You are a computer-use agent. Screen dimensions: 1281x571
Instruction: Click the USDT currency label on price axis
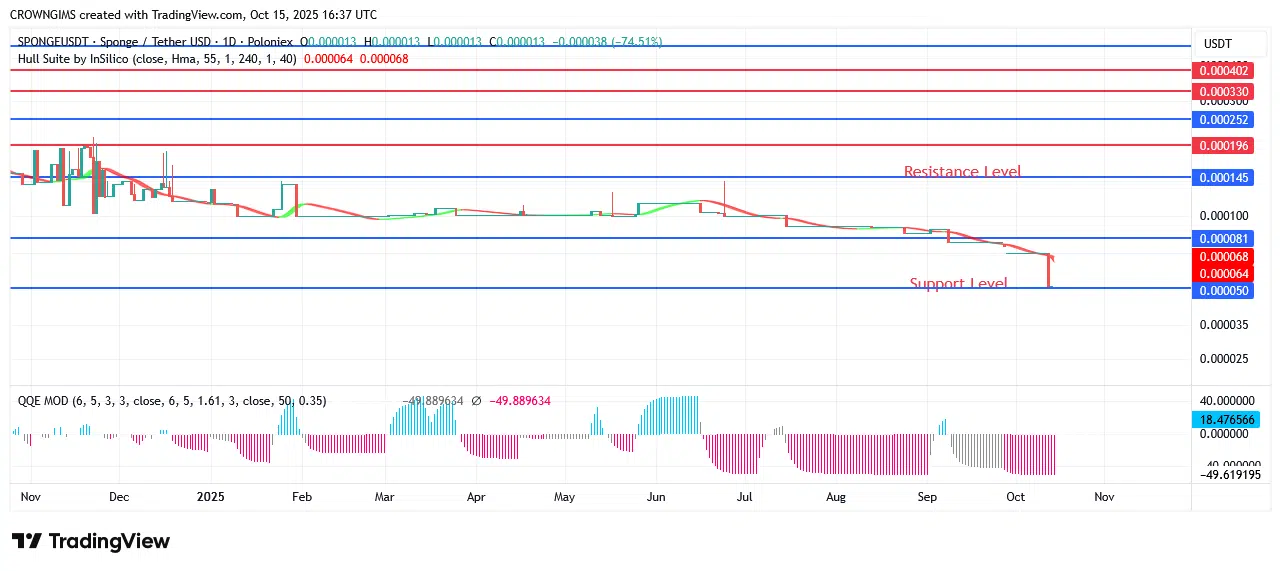(1217, 44)
